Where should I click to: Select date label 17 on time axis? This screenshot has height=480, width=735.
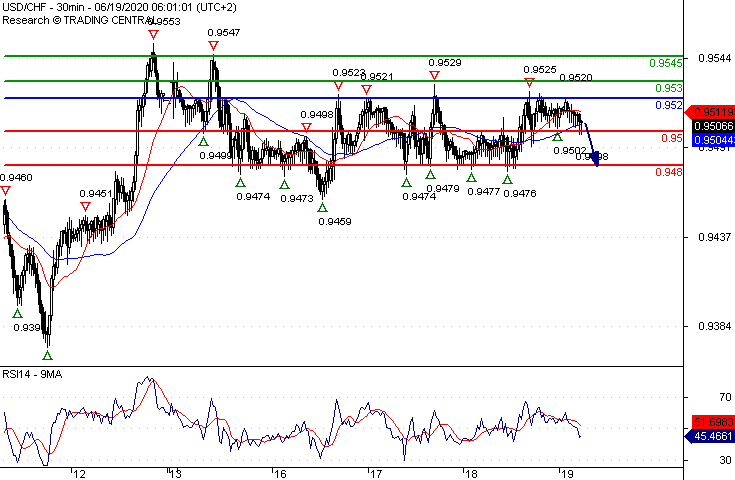click(375, 474)
